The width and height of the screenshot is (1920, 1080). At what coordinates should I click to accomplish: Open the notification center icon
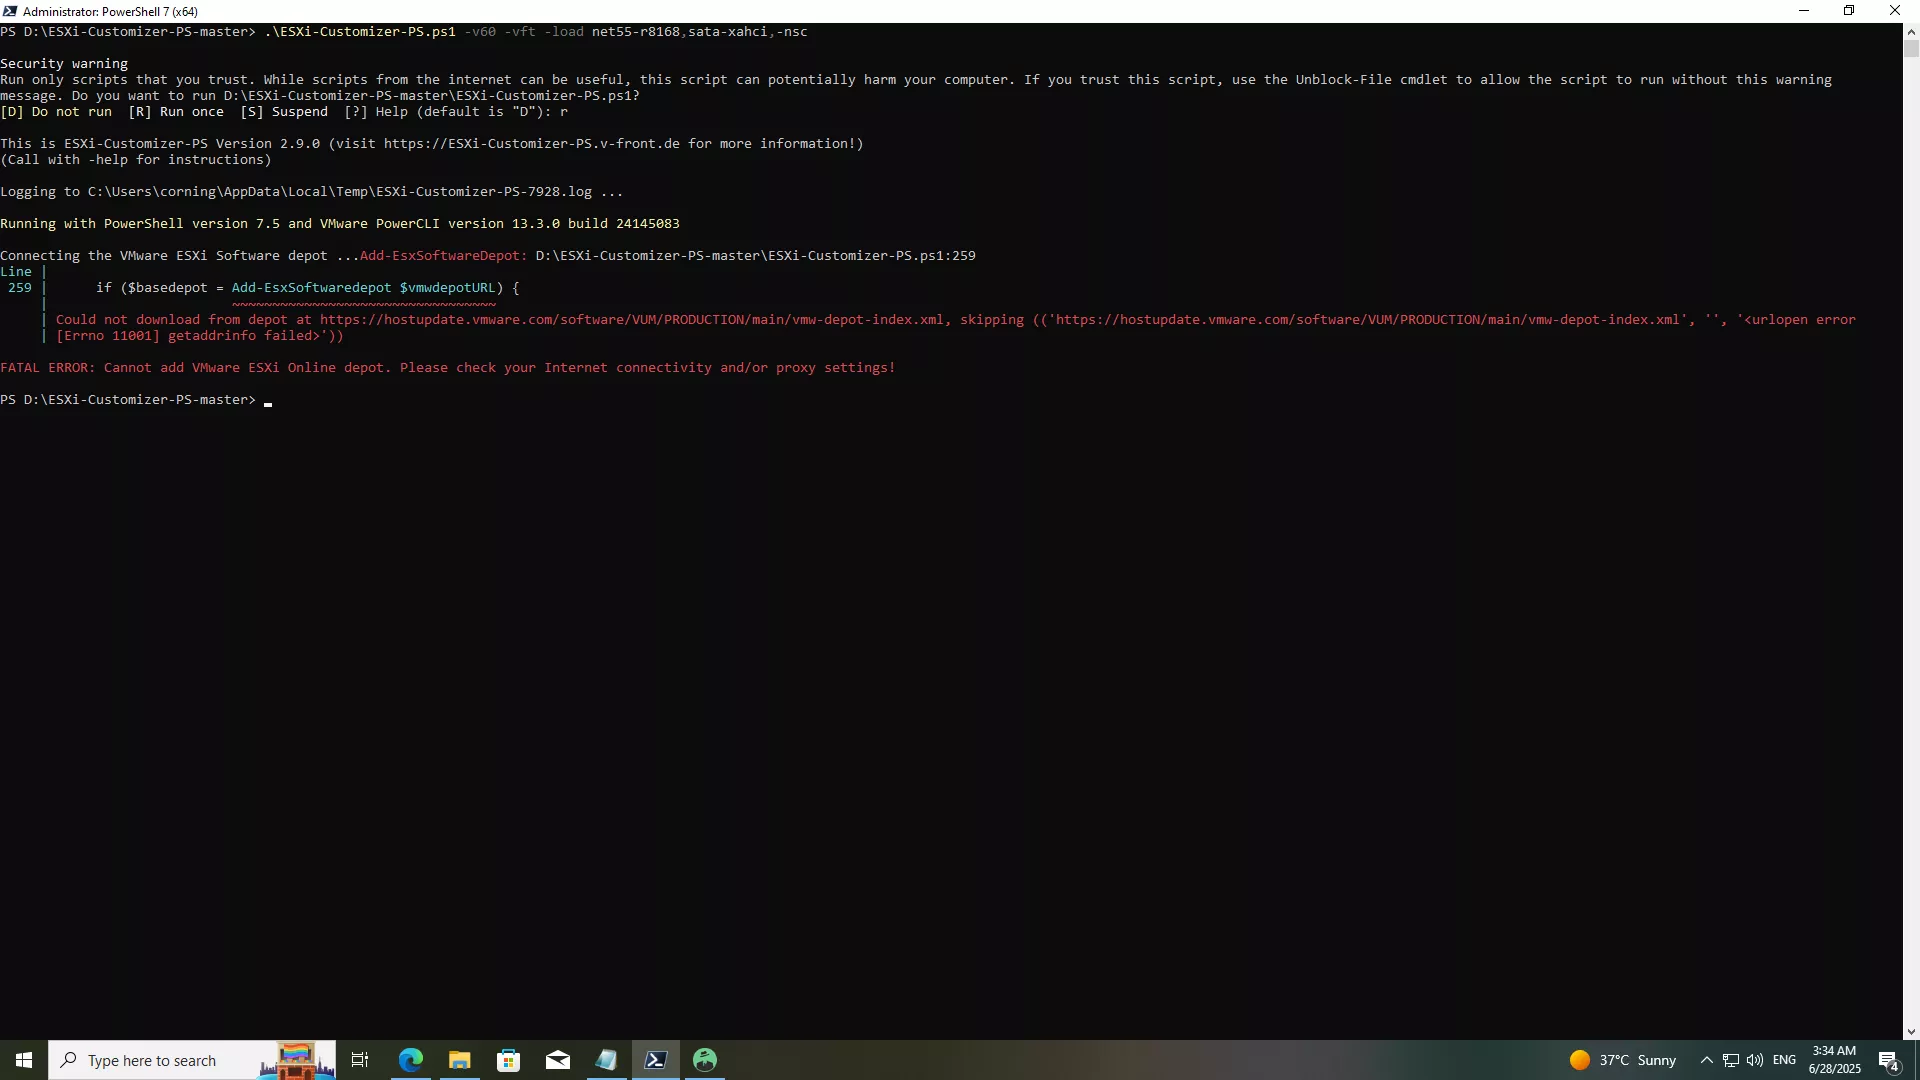coord(1889,1060)
